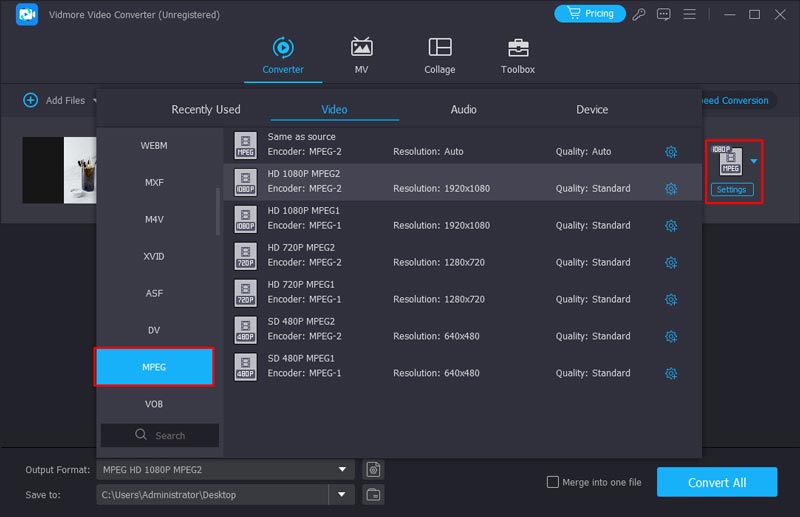This screenshot has height=517, width=800.
Task: Open the Save to folder icon
Action: (x=373, y=494)
